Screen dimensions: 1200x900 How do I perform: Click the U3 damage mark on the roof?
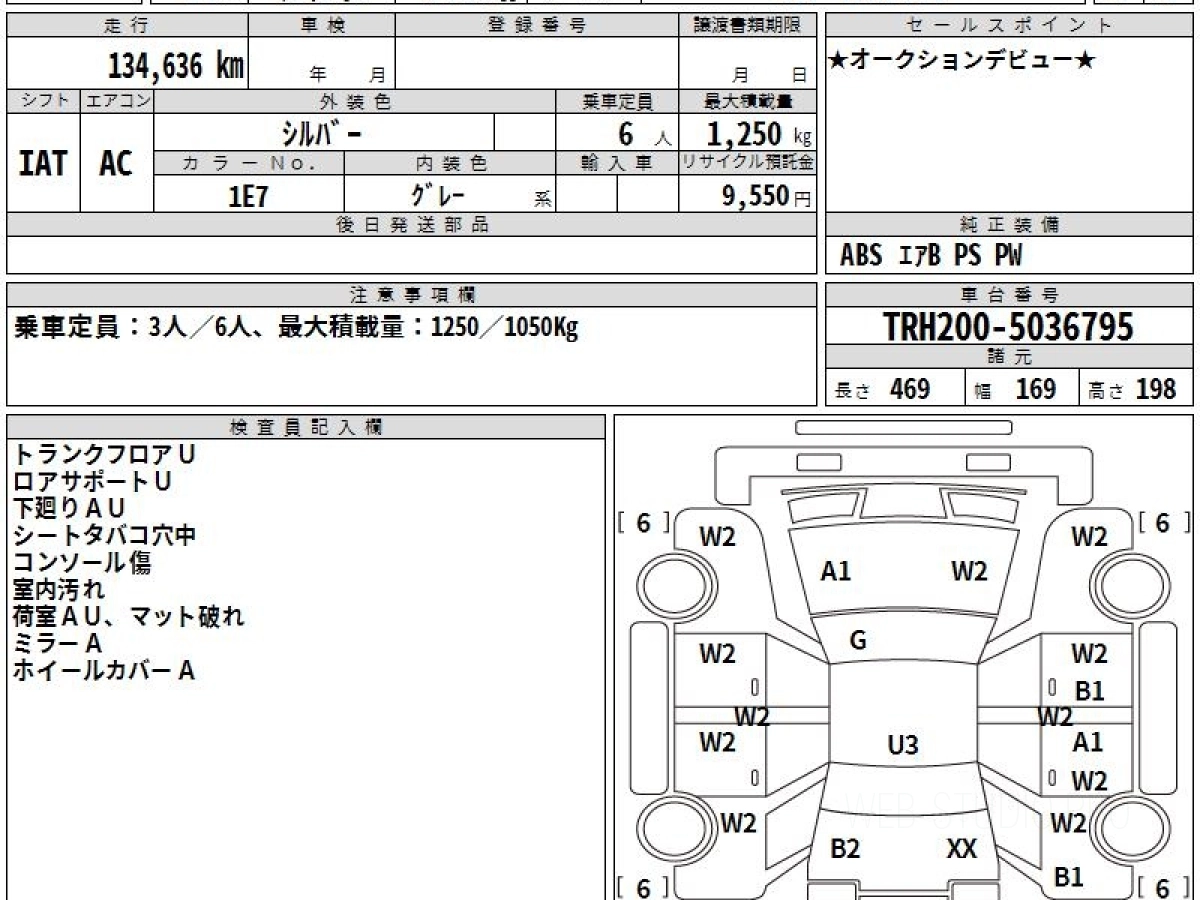pyautogui.click(x=903, y=745)
